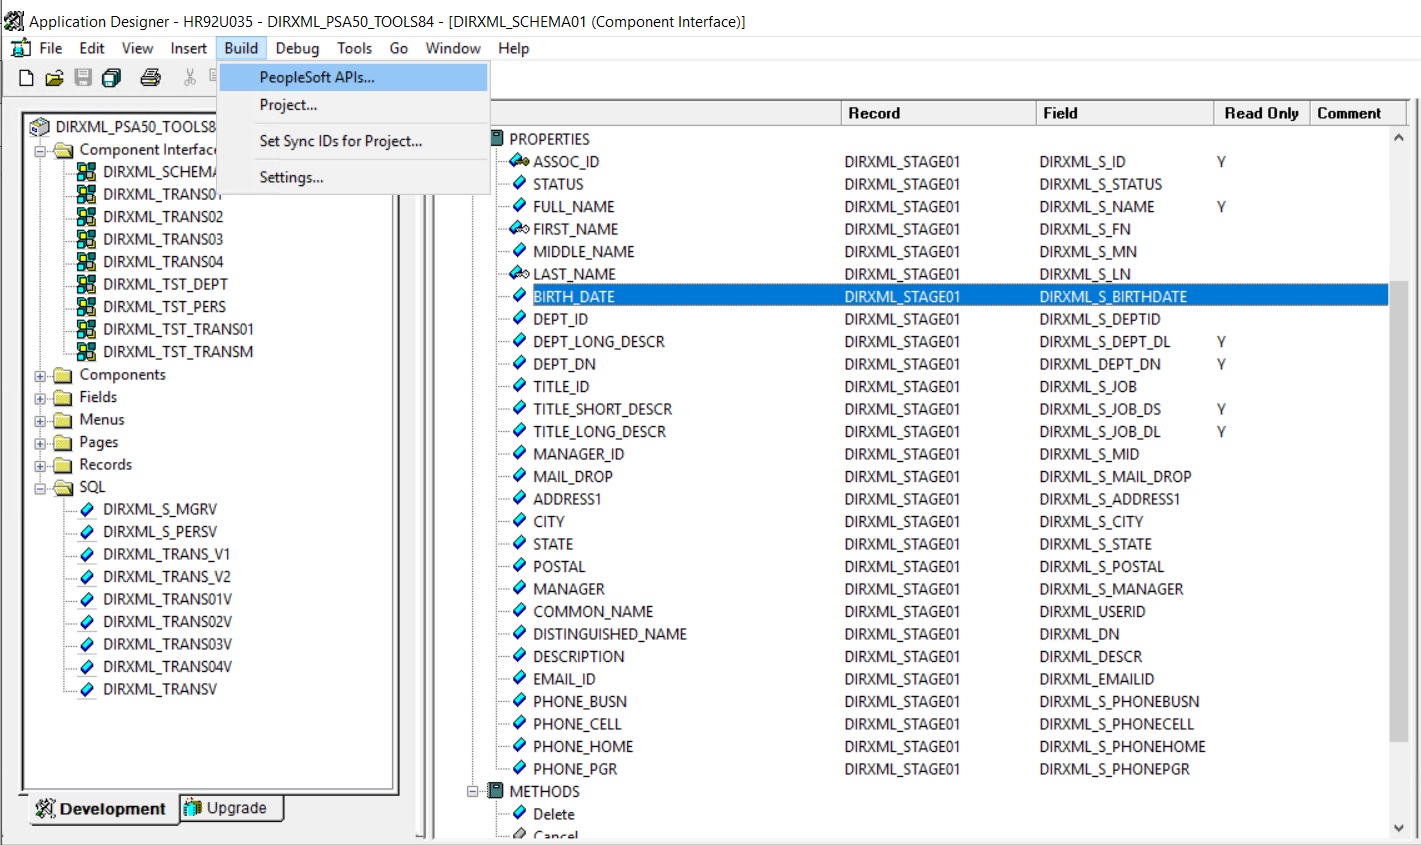Click the Open folder toolbar icon
Image resolution: width=1421 pixels, height=845 pixels.
point(55,77)
